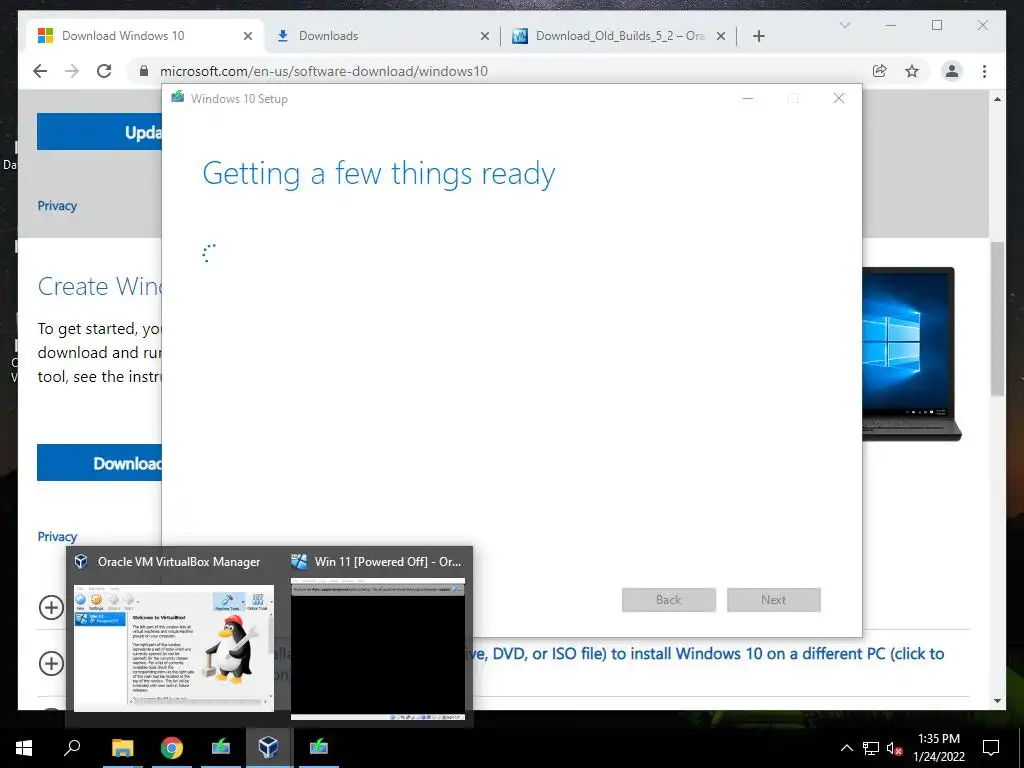The width and height of the screenshot is (1024, 768).
Task: Go forward in Chrome
Action: coord(72,71)
